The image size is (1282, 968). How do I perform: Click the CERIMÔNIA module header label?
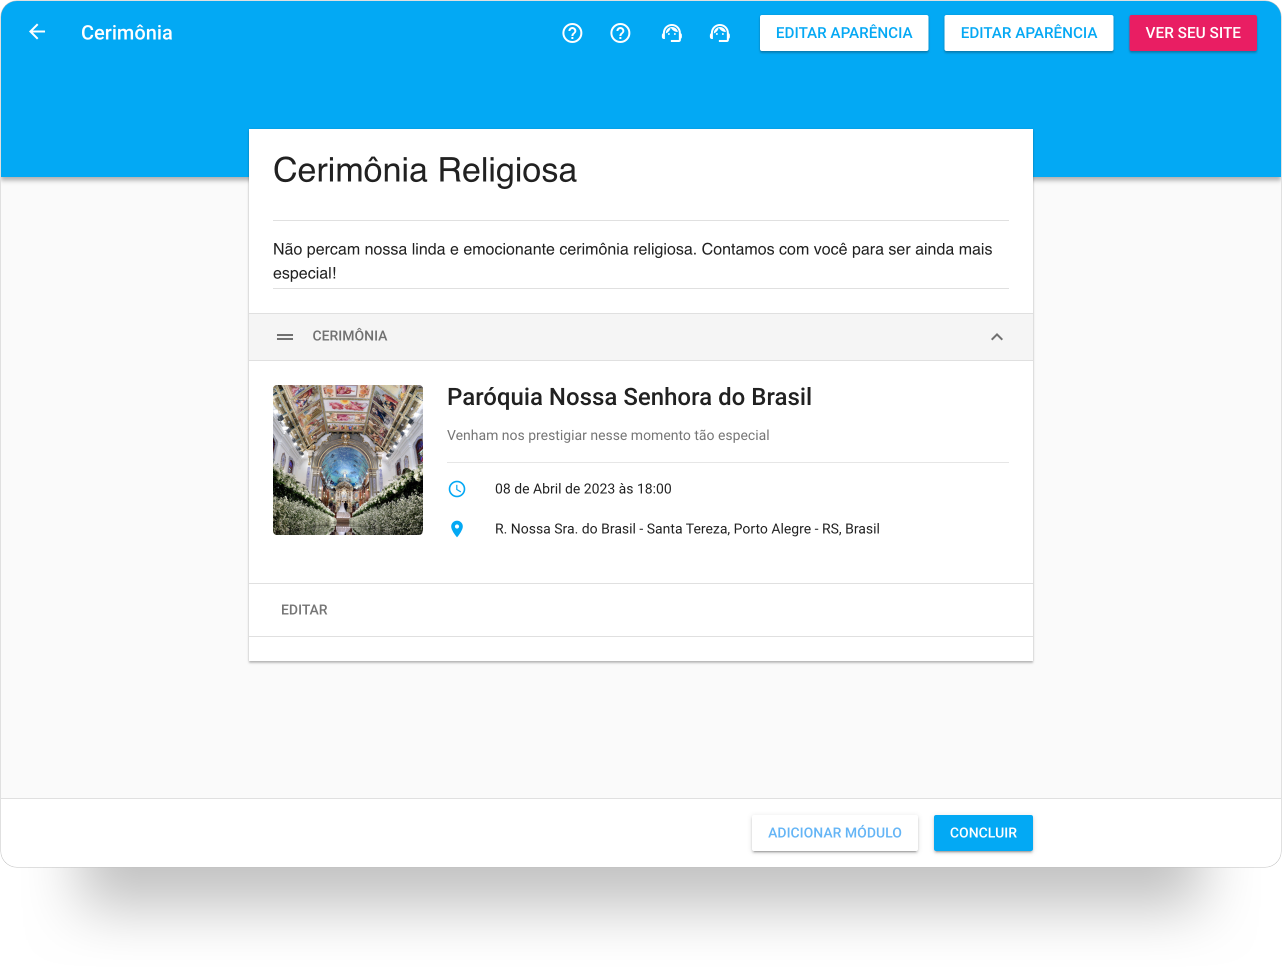(x=350, y=336)
